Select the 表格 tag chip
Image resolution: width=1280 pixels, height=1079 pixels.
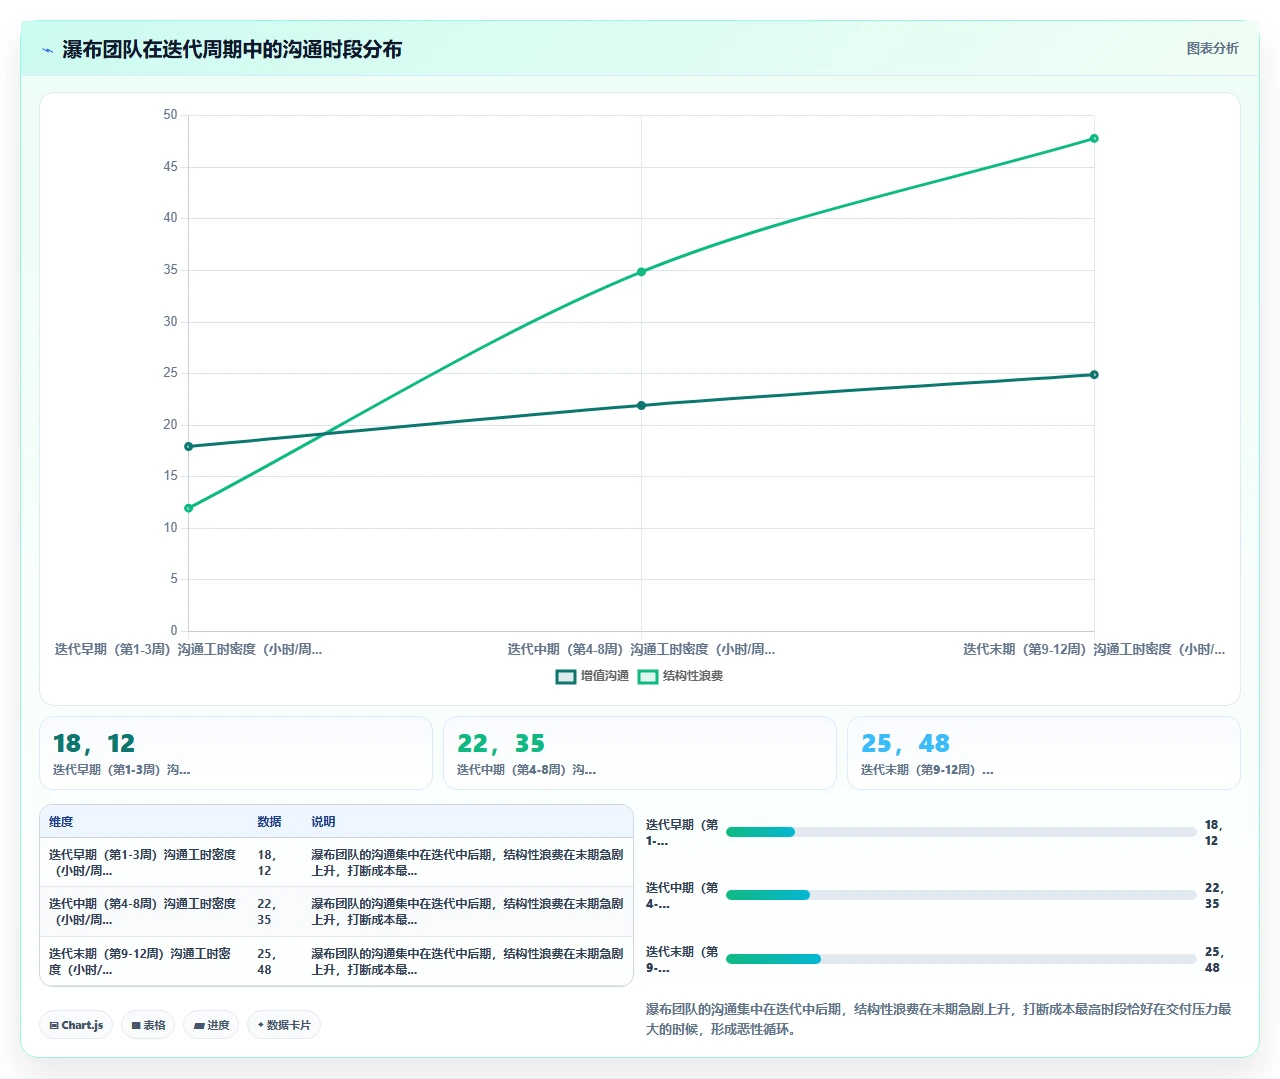point(148,1025)
